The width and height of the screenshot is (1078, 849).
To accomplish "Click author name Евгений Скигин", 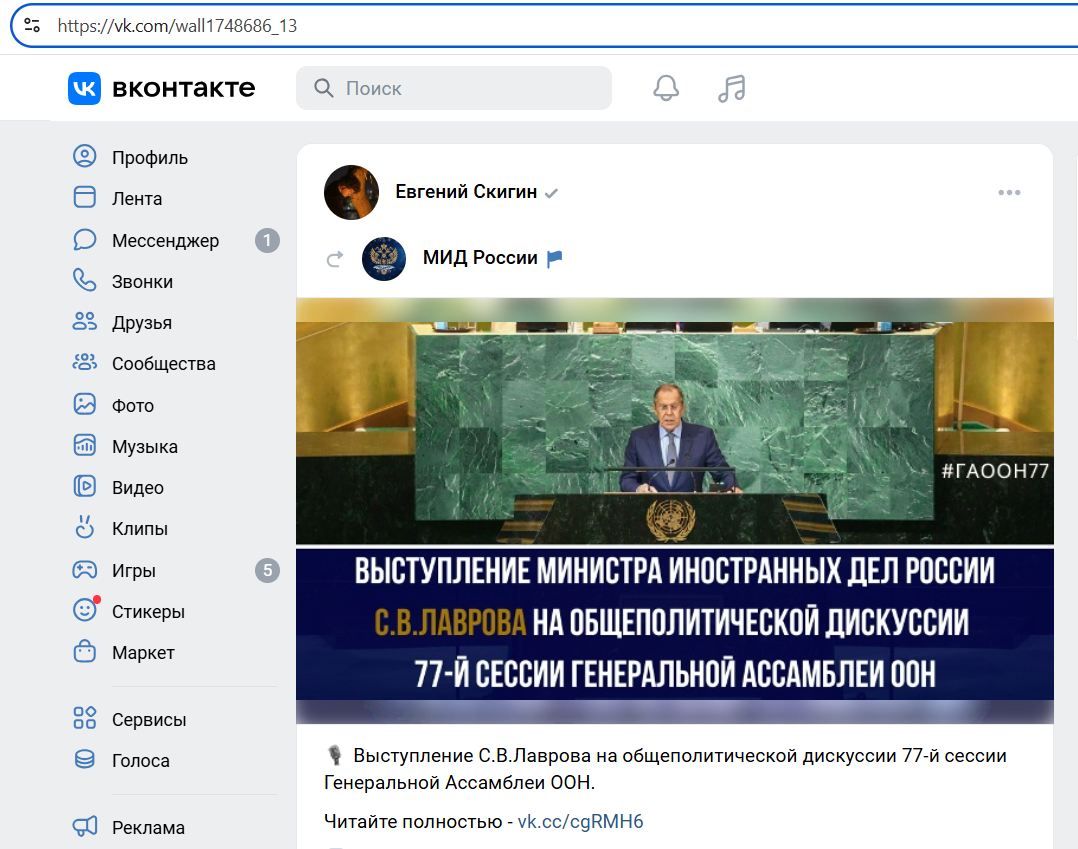I will point(466,192).
